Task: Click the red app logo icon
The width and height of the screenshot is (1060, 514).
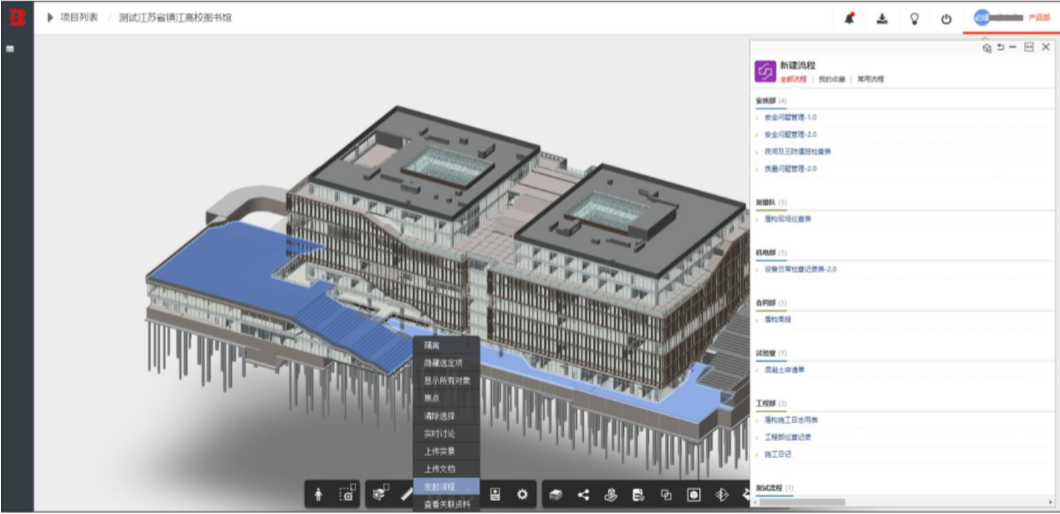Action: 17,17
